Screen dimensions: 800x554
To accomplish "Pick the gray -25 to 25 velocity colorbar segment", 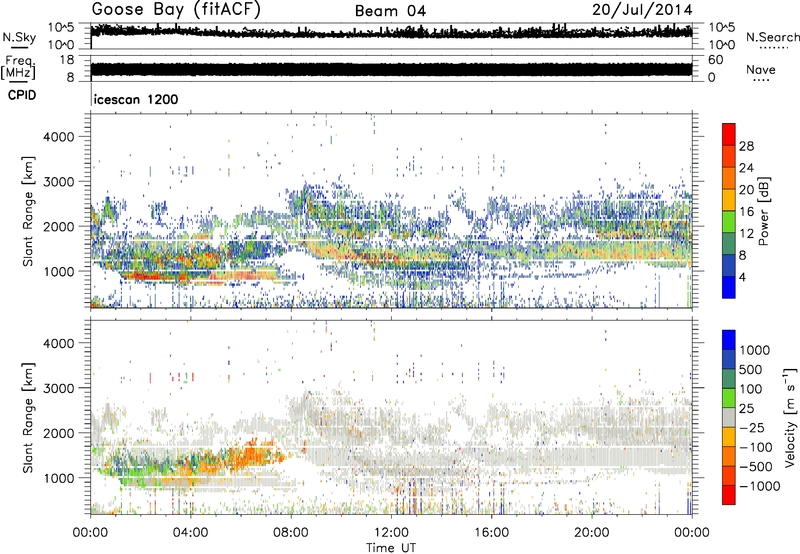I will [729, 417].
